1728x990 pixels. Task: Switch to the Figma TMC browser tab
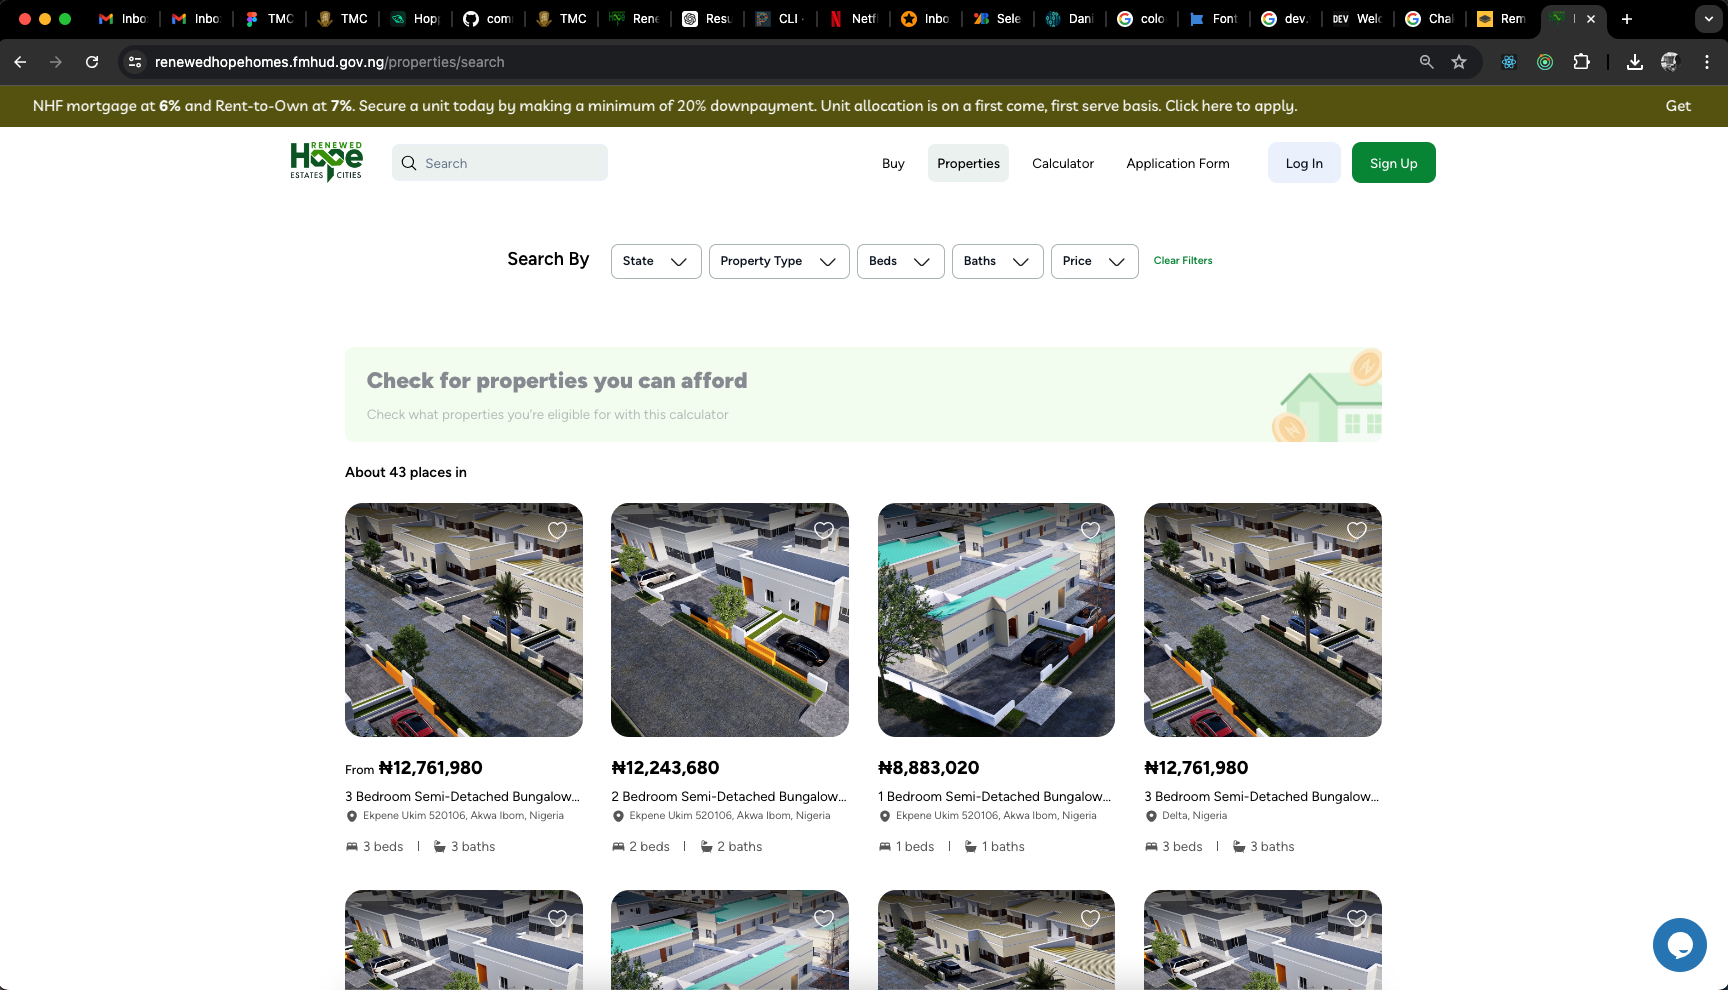click(269, 19)
